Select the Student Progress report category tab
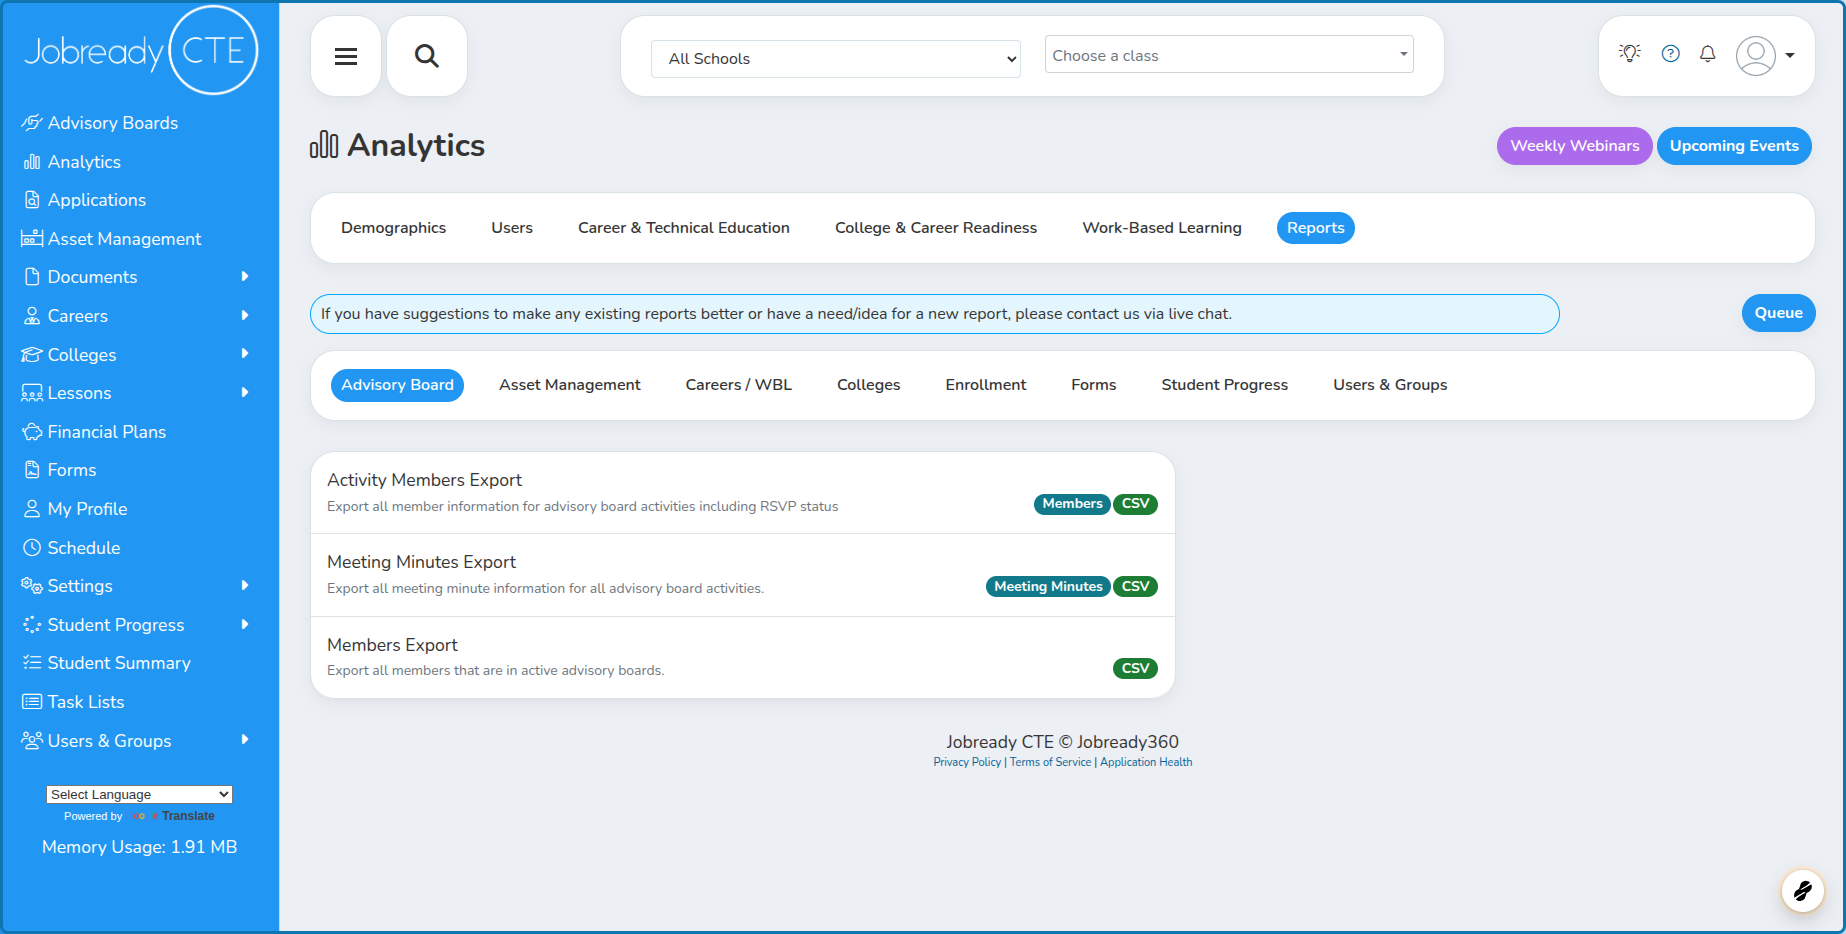Screen dimensions: 1846x934 click(1225, 385)
